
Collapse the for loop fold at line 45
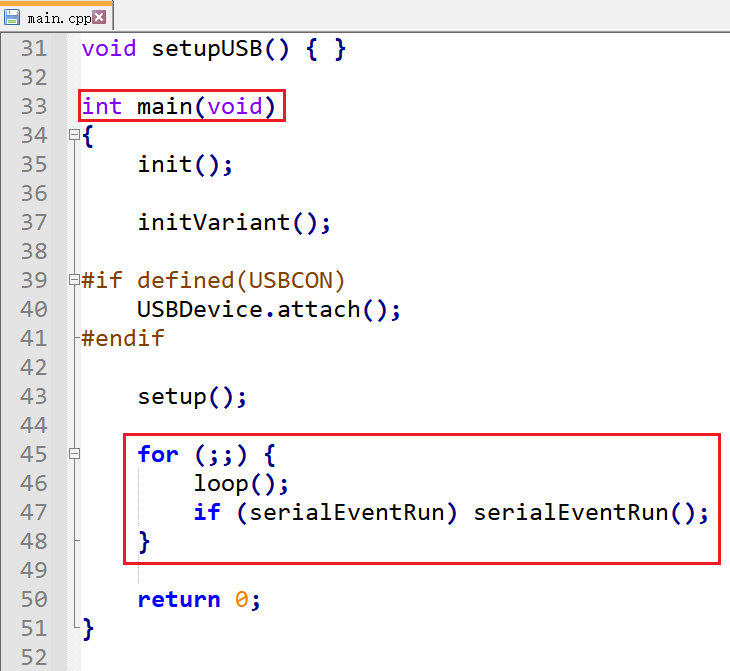coord(74,454)
